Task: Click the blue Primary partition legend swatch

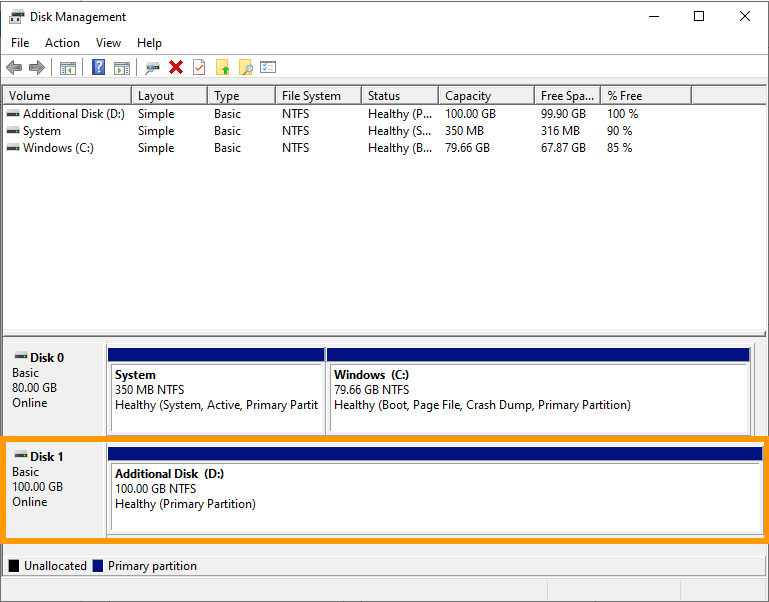Action: (x=98, y=566)
